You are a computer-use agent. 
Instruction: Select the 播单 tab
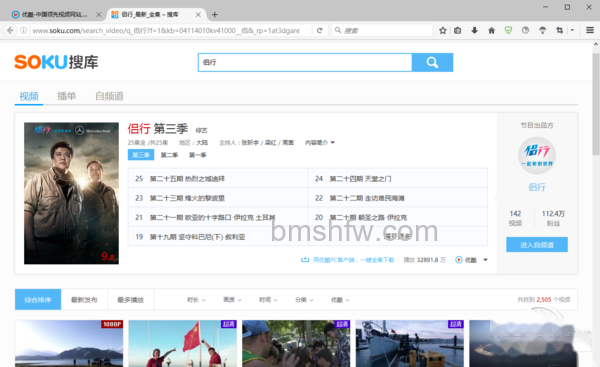click(67, 96)
